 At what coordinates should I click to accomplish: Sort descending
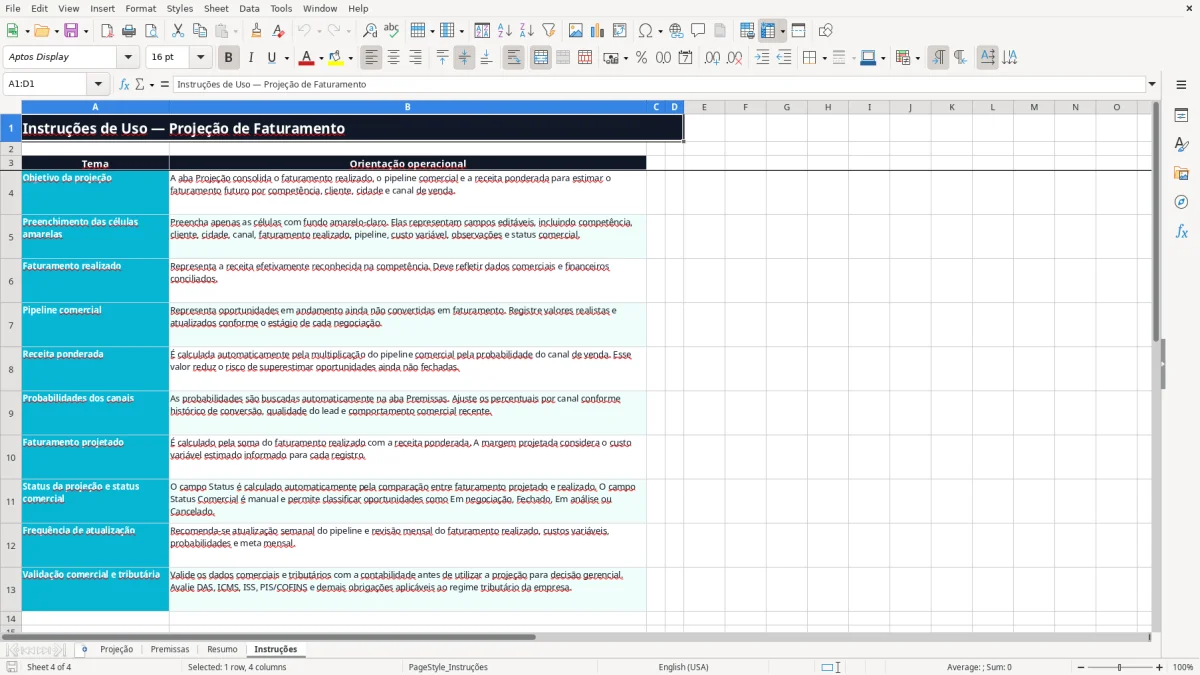pyautogui.click(x=527, y=31)
